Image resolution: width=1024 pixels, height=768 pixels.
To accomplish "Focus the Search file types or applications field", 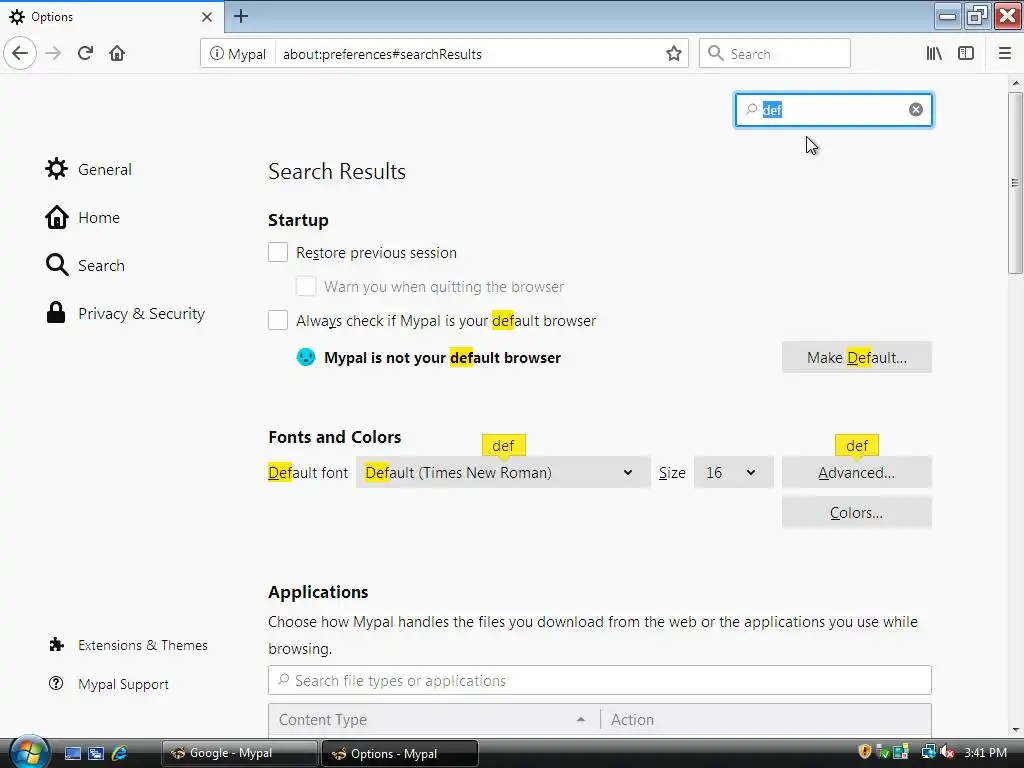I will click(x=600, y=680).
